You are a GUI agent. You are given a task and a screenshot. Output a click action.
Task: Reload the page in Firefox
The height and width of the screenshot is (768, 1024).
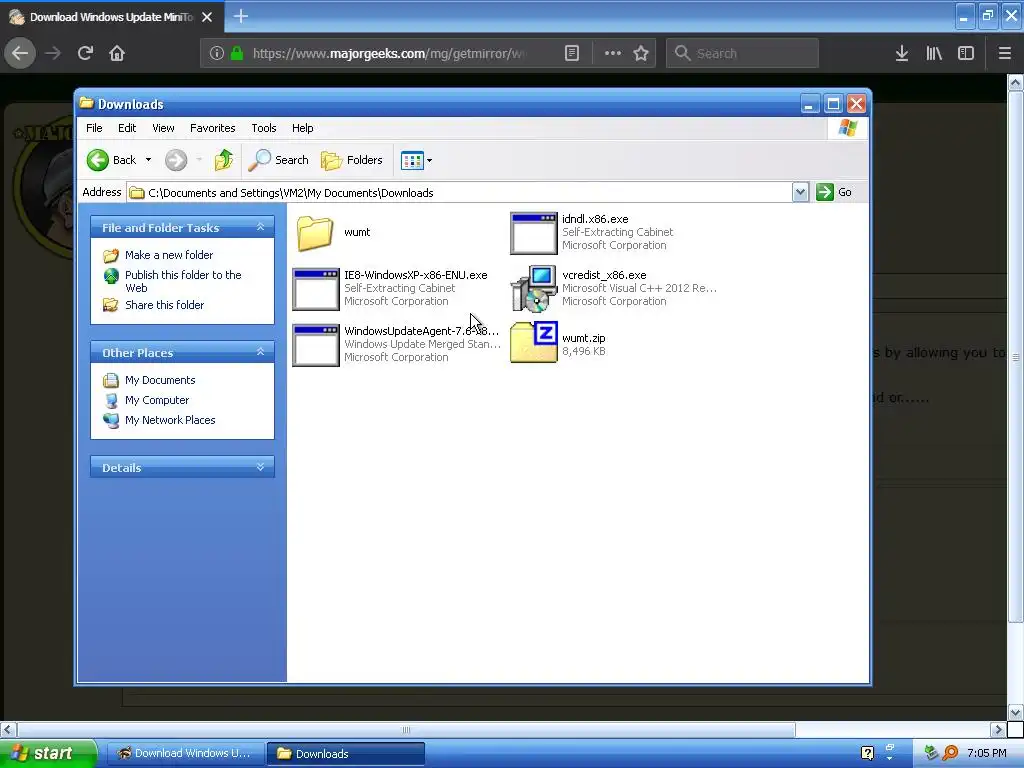86,53
